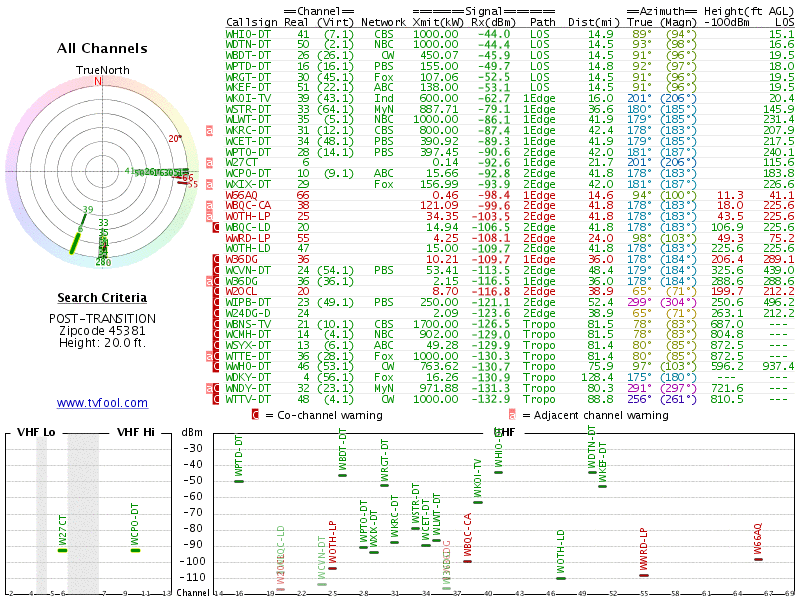
Task: Click the co-channel warning icon beside WTTV-DT
Action: [216, 399]
